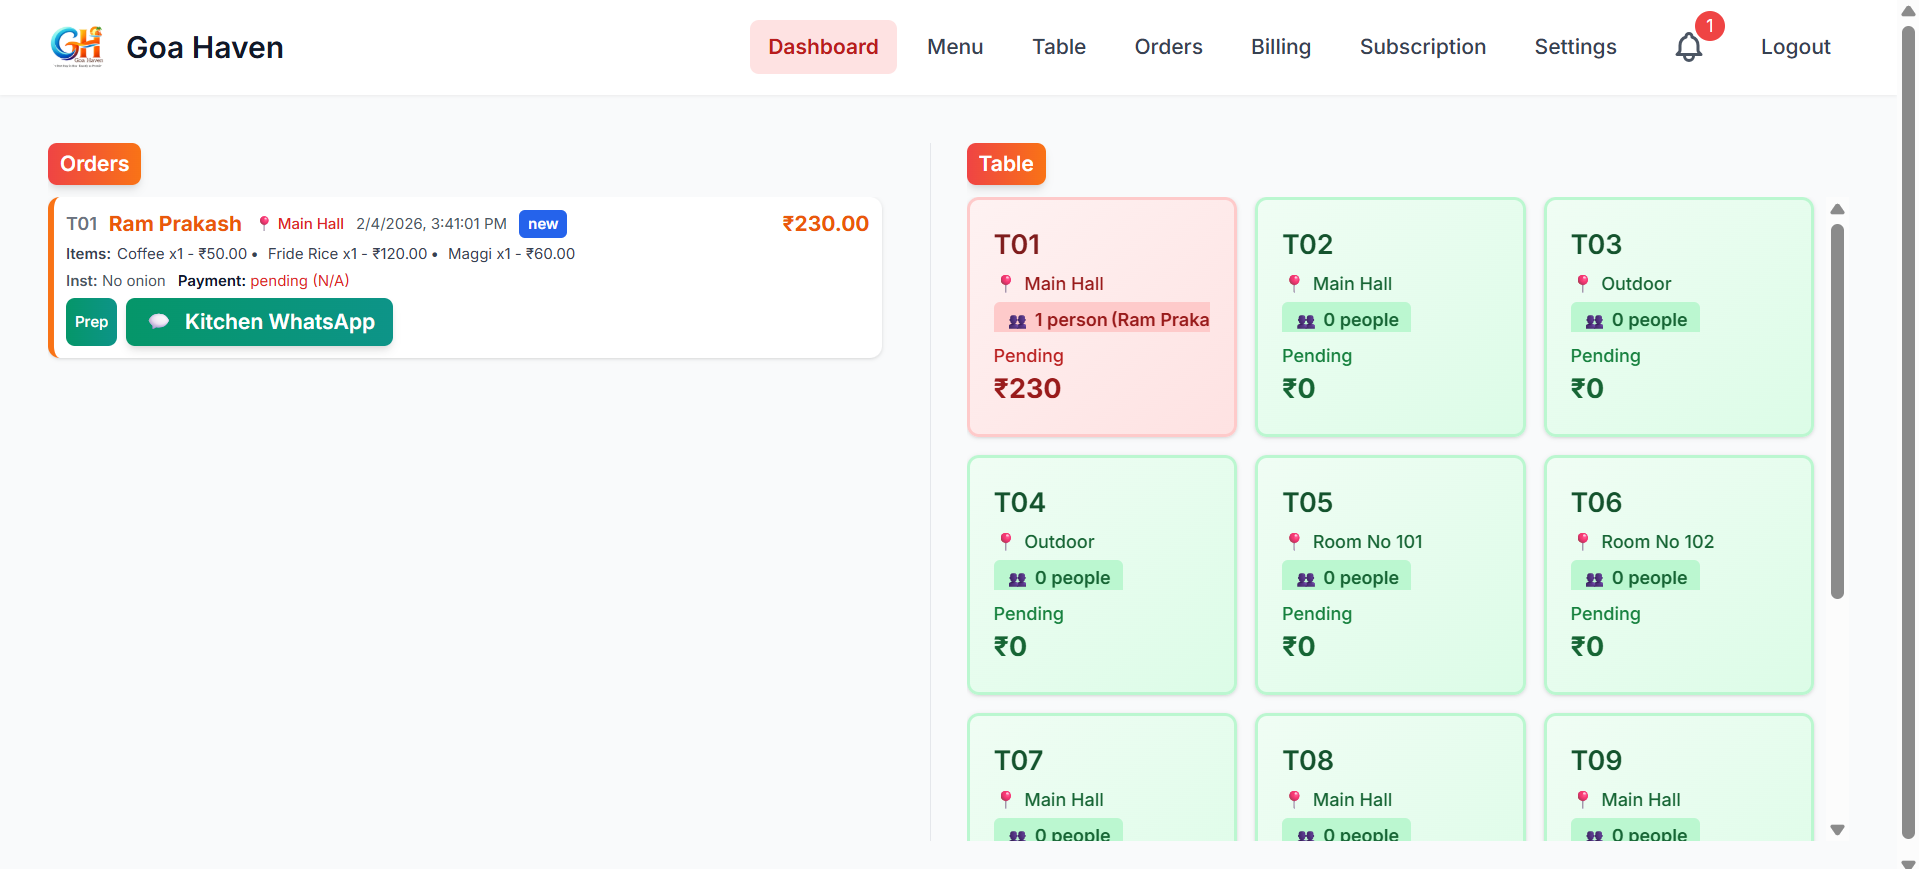Click the people icon on T03 card
Viewport: 1919px width, 869px height.
pyautogui.click(x=1594, y=321)
